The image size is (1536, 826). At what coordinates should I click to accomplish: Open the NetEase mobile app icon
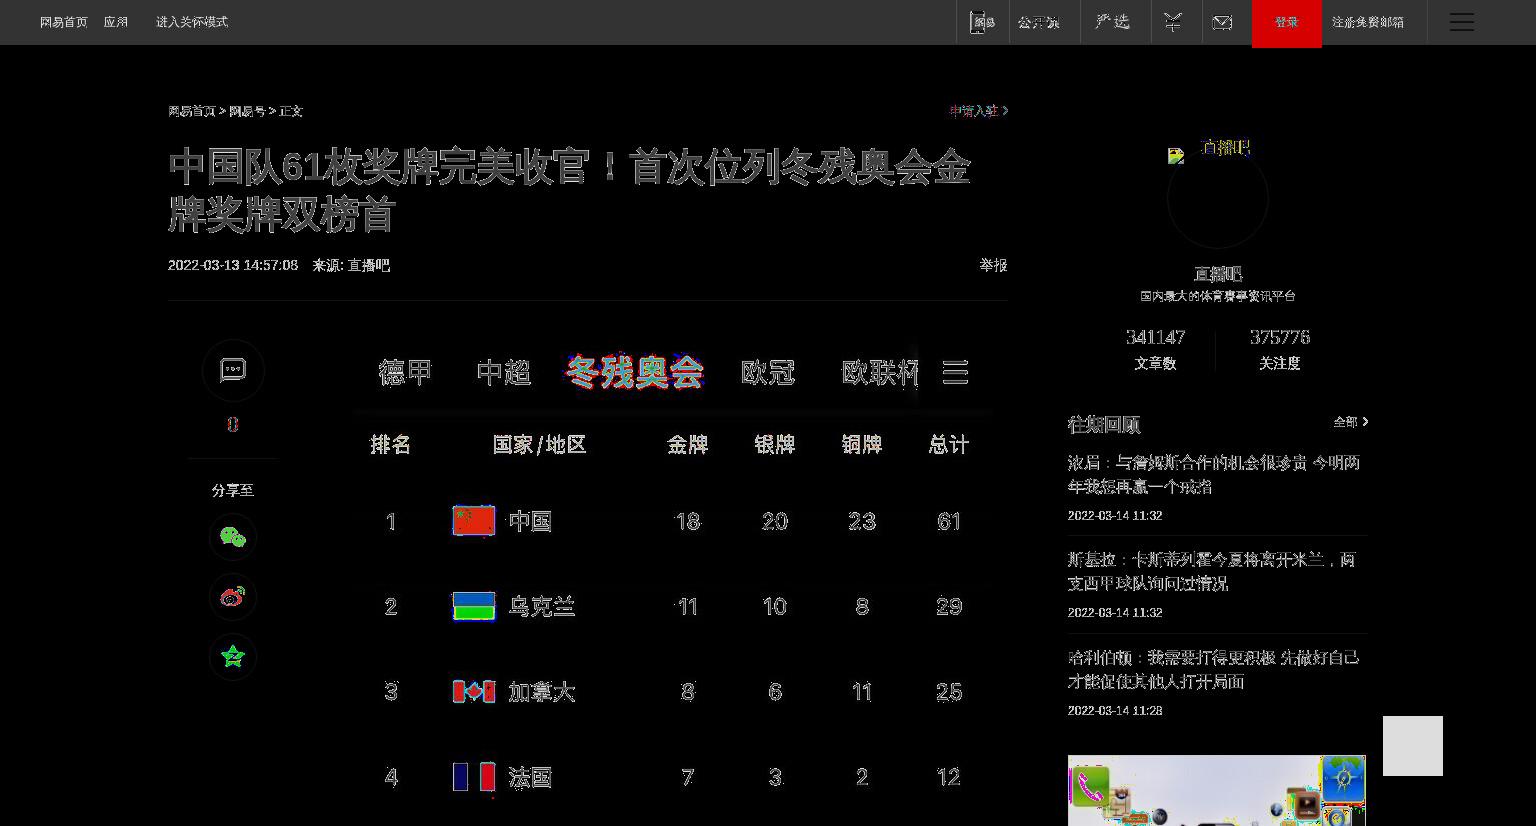point(982,22)
